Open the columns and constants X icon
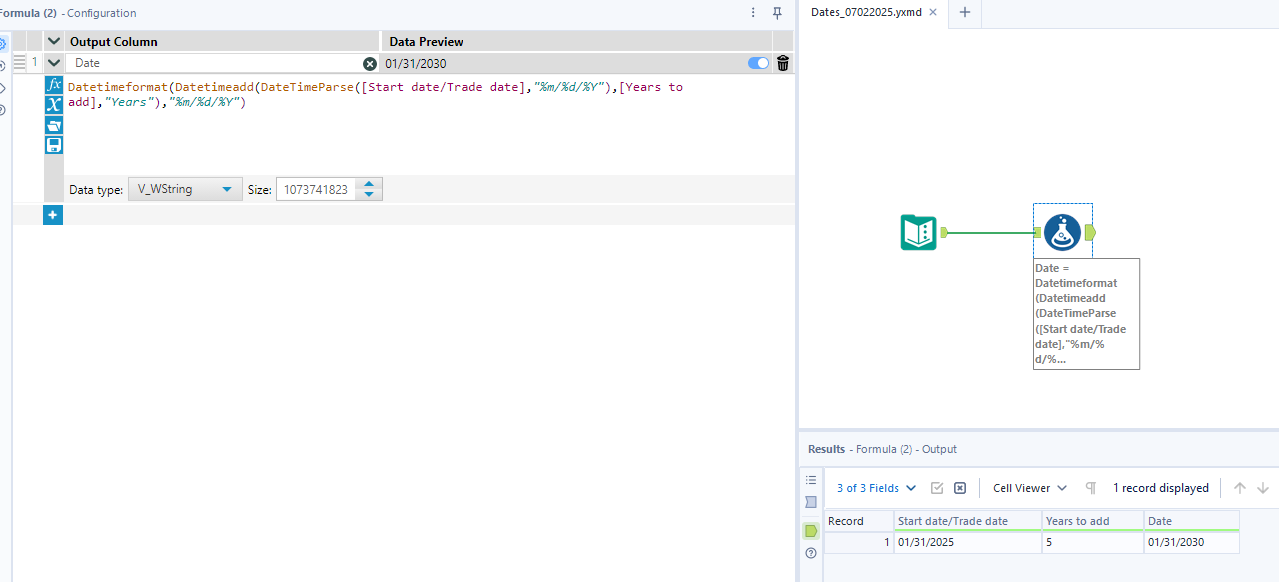 pos(53,104)
